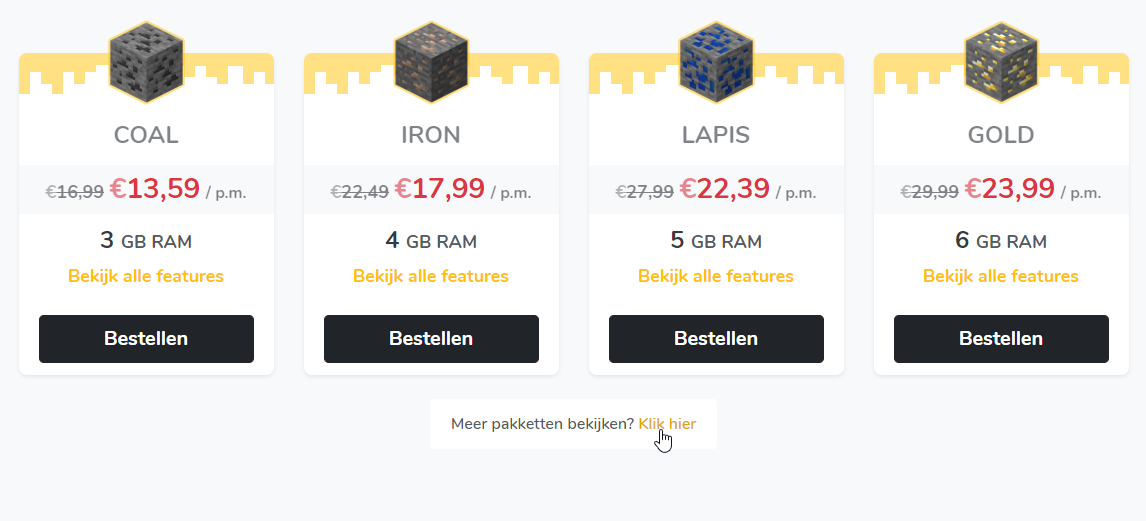Order the COAL package with Bestellen
1146x521 pixels.
146,339
